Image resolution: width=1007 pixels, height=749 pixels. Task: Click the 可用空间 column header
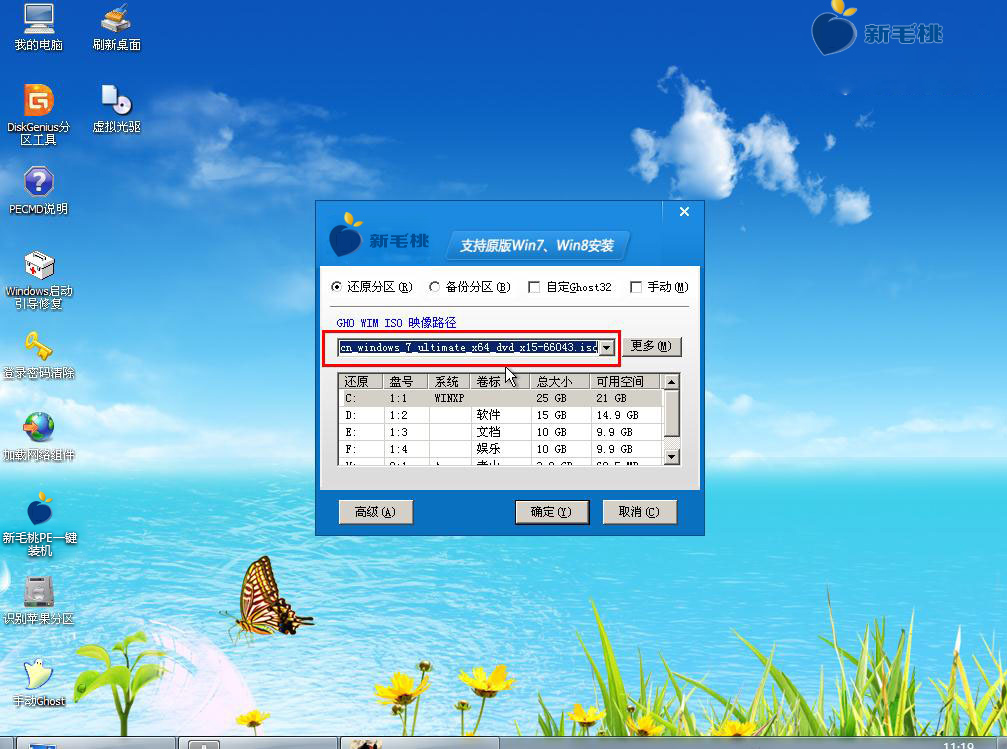click(x=626, y=382)
